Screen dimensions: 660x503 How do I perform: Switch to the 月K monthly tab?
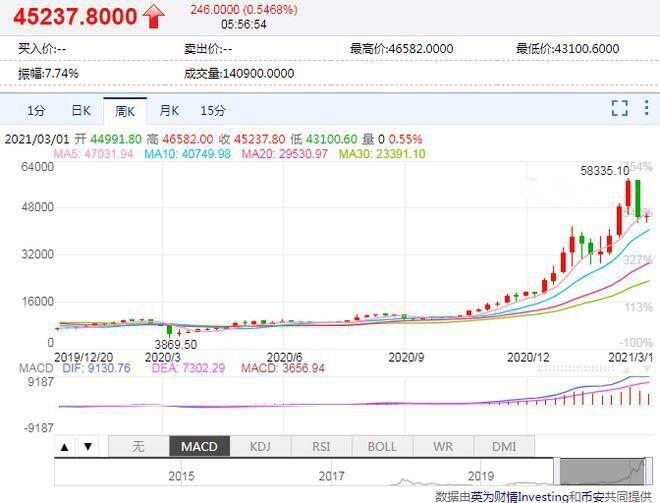pos(169,111)
